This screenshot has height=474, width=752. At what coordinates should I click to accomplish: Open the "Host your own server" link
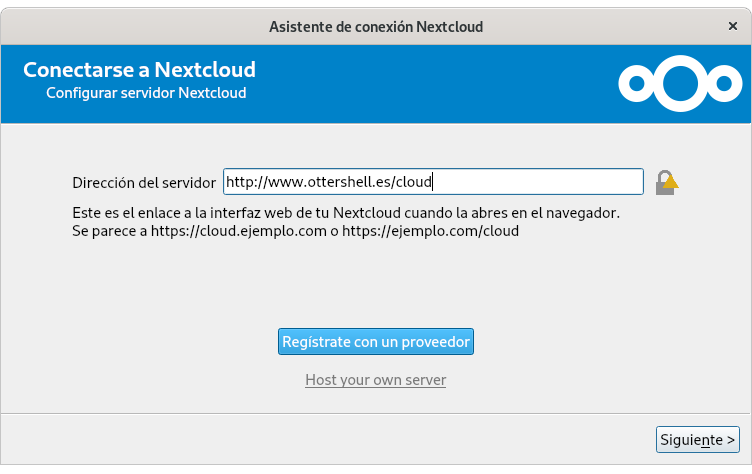click(375, 380)
